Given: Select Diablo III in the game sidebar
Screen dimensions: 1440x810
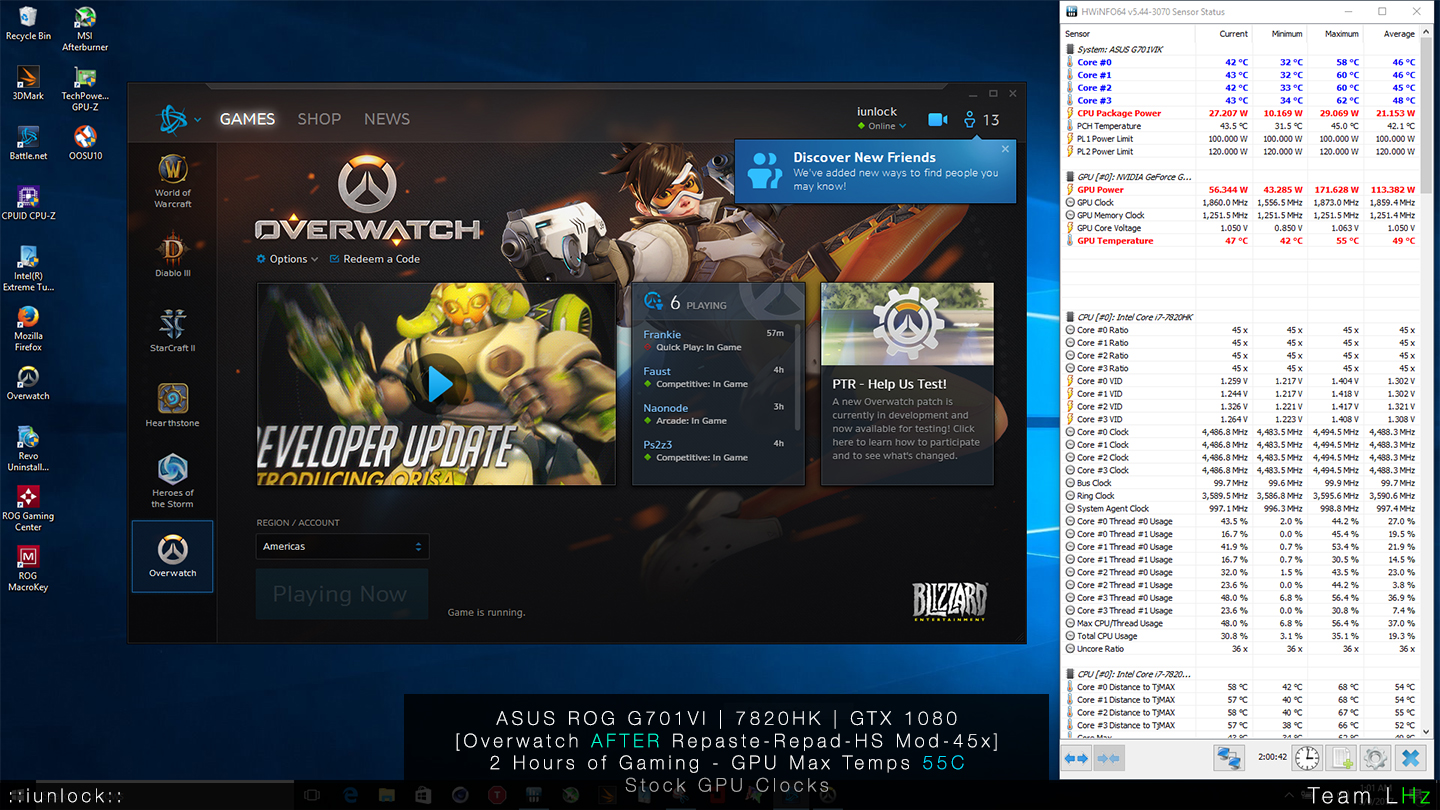Looking at the screenshot, I should click(173, 254).
